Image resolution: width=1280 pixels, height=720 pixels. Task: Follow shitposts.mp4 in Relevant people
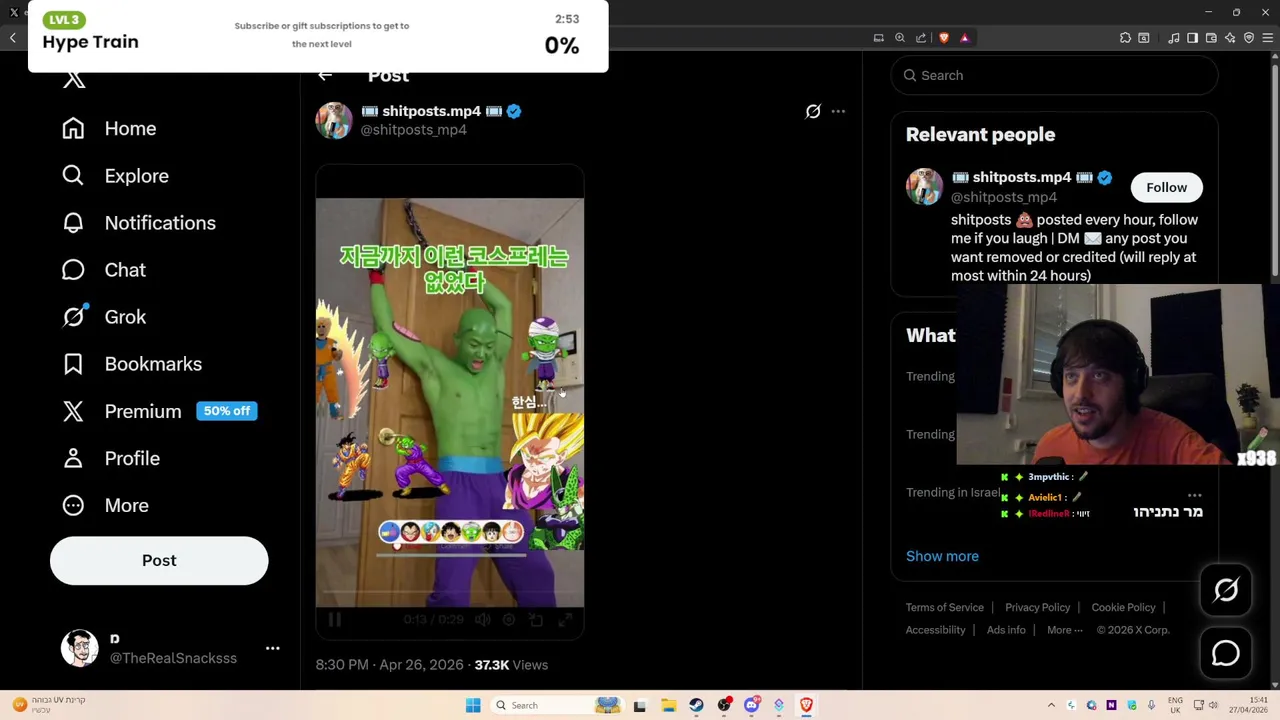(x=1166, y=188)
